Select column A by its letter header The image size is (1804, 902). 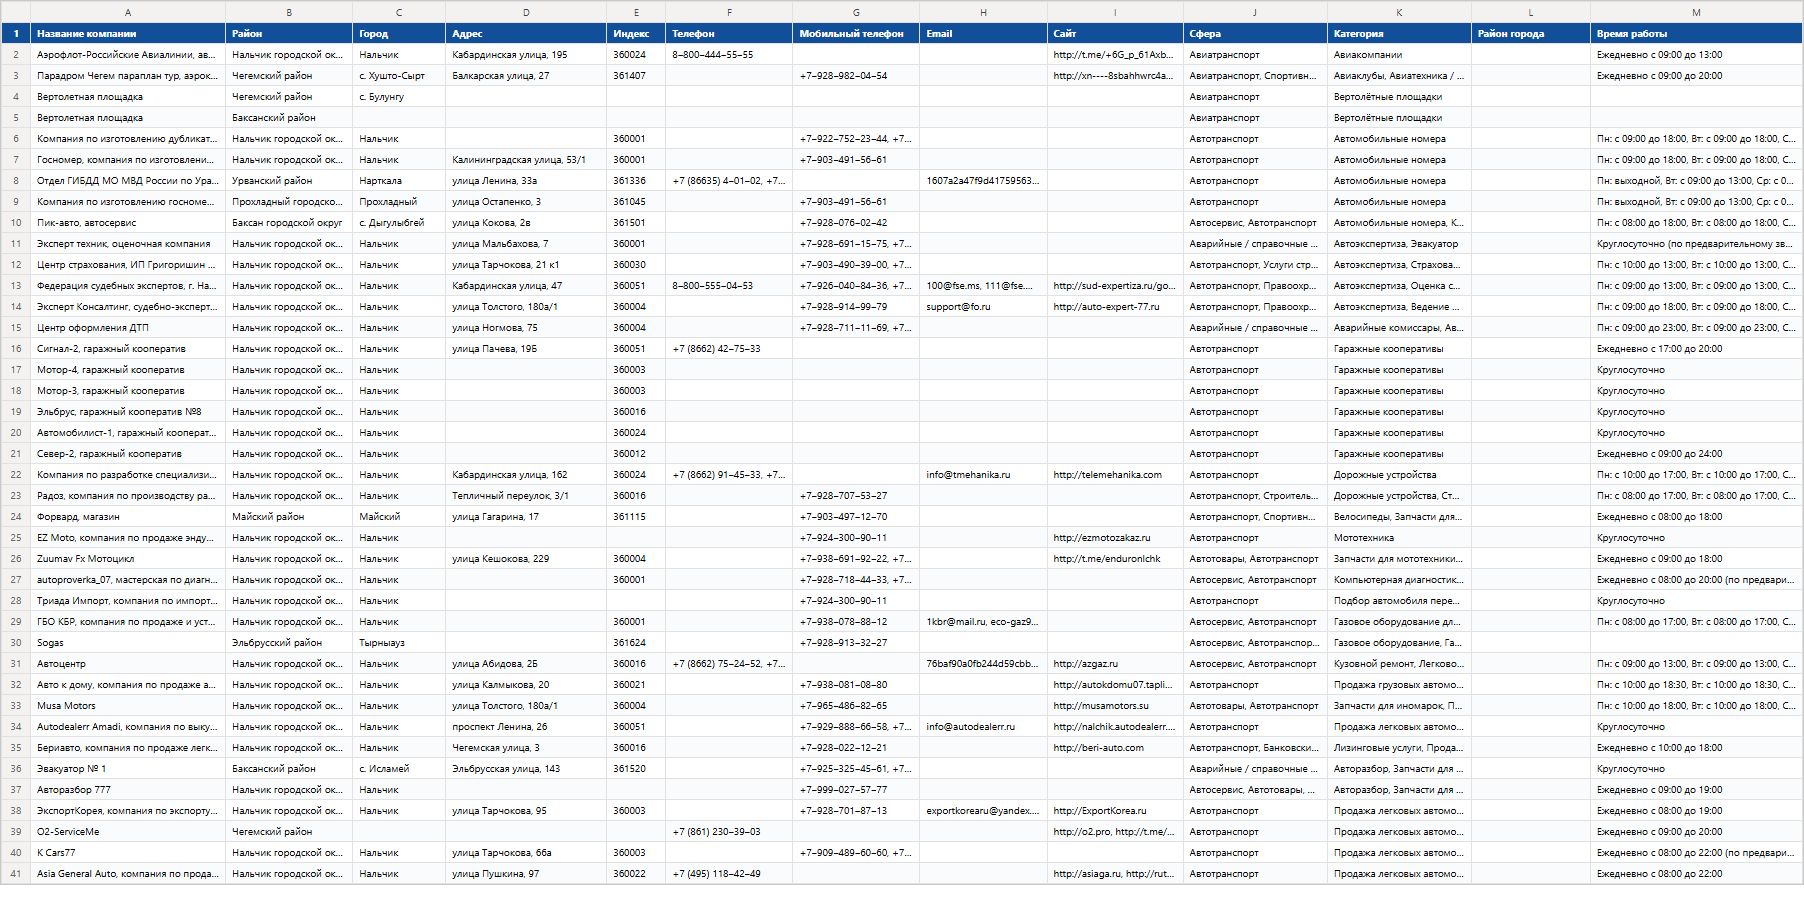128,12
